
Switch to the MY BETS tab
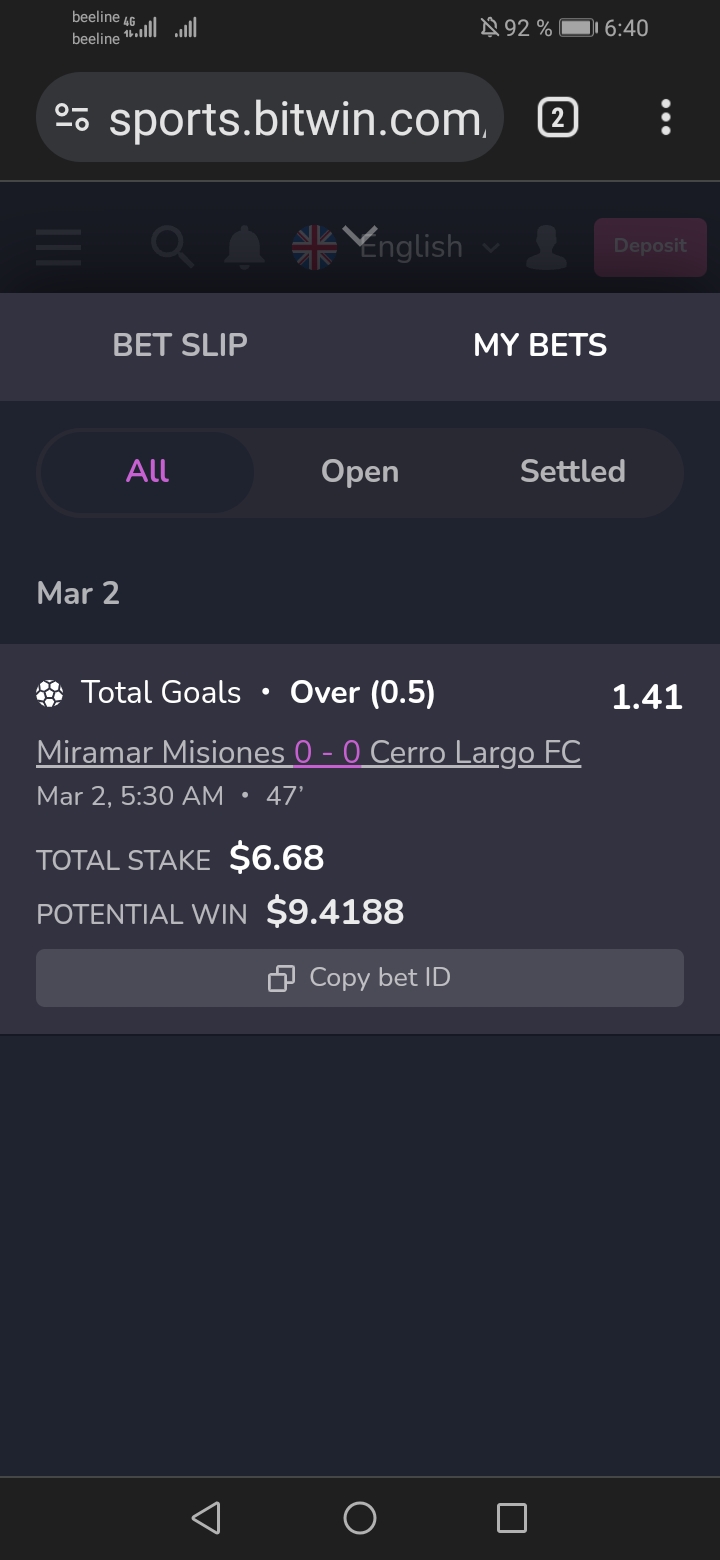pos(540,345)
